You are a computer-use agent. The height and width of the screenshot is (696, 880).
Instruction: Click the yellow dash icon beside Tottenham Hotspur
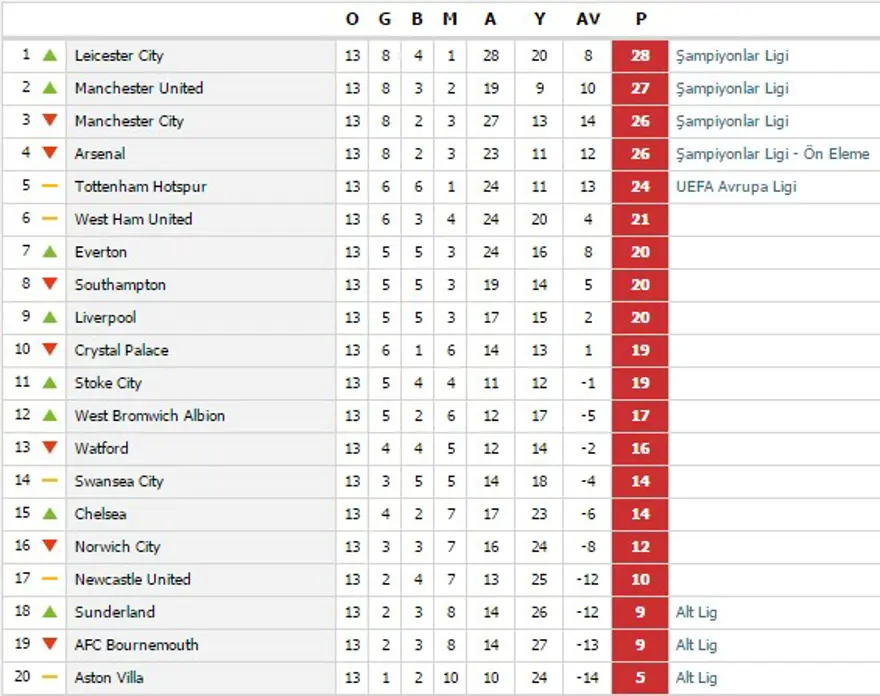[50, 186]
